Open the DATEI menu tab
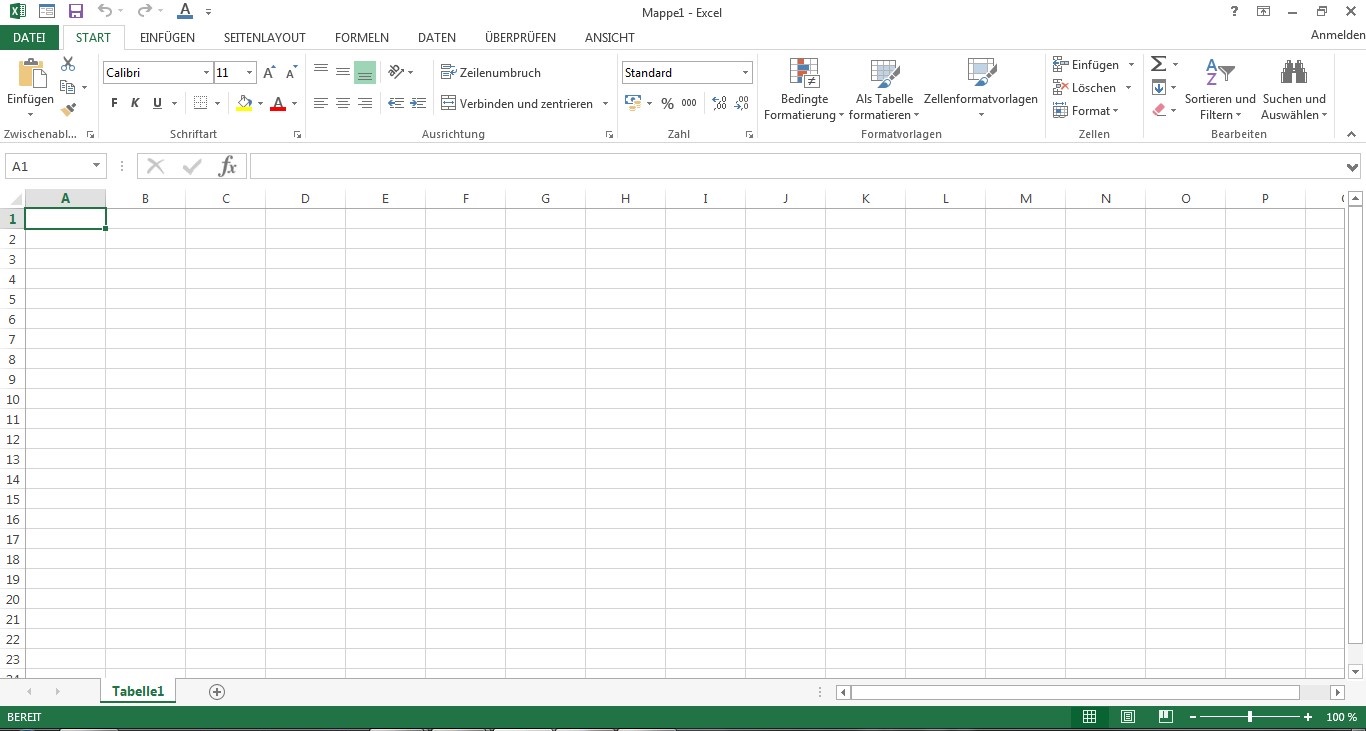1366x731 pixels. (x=29, y=38)
